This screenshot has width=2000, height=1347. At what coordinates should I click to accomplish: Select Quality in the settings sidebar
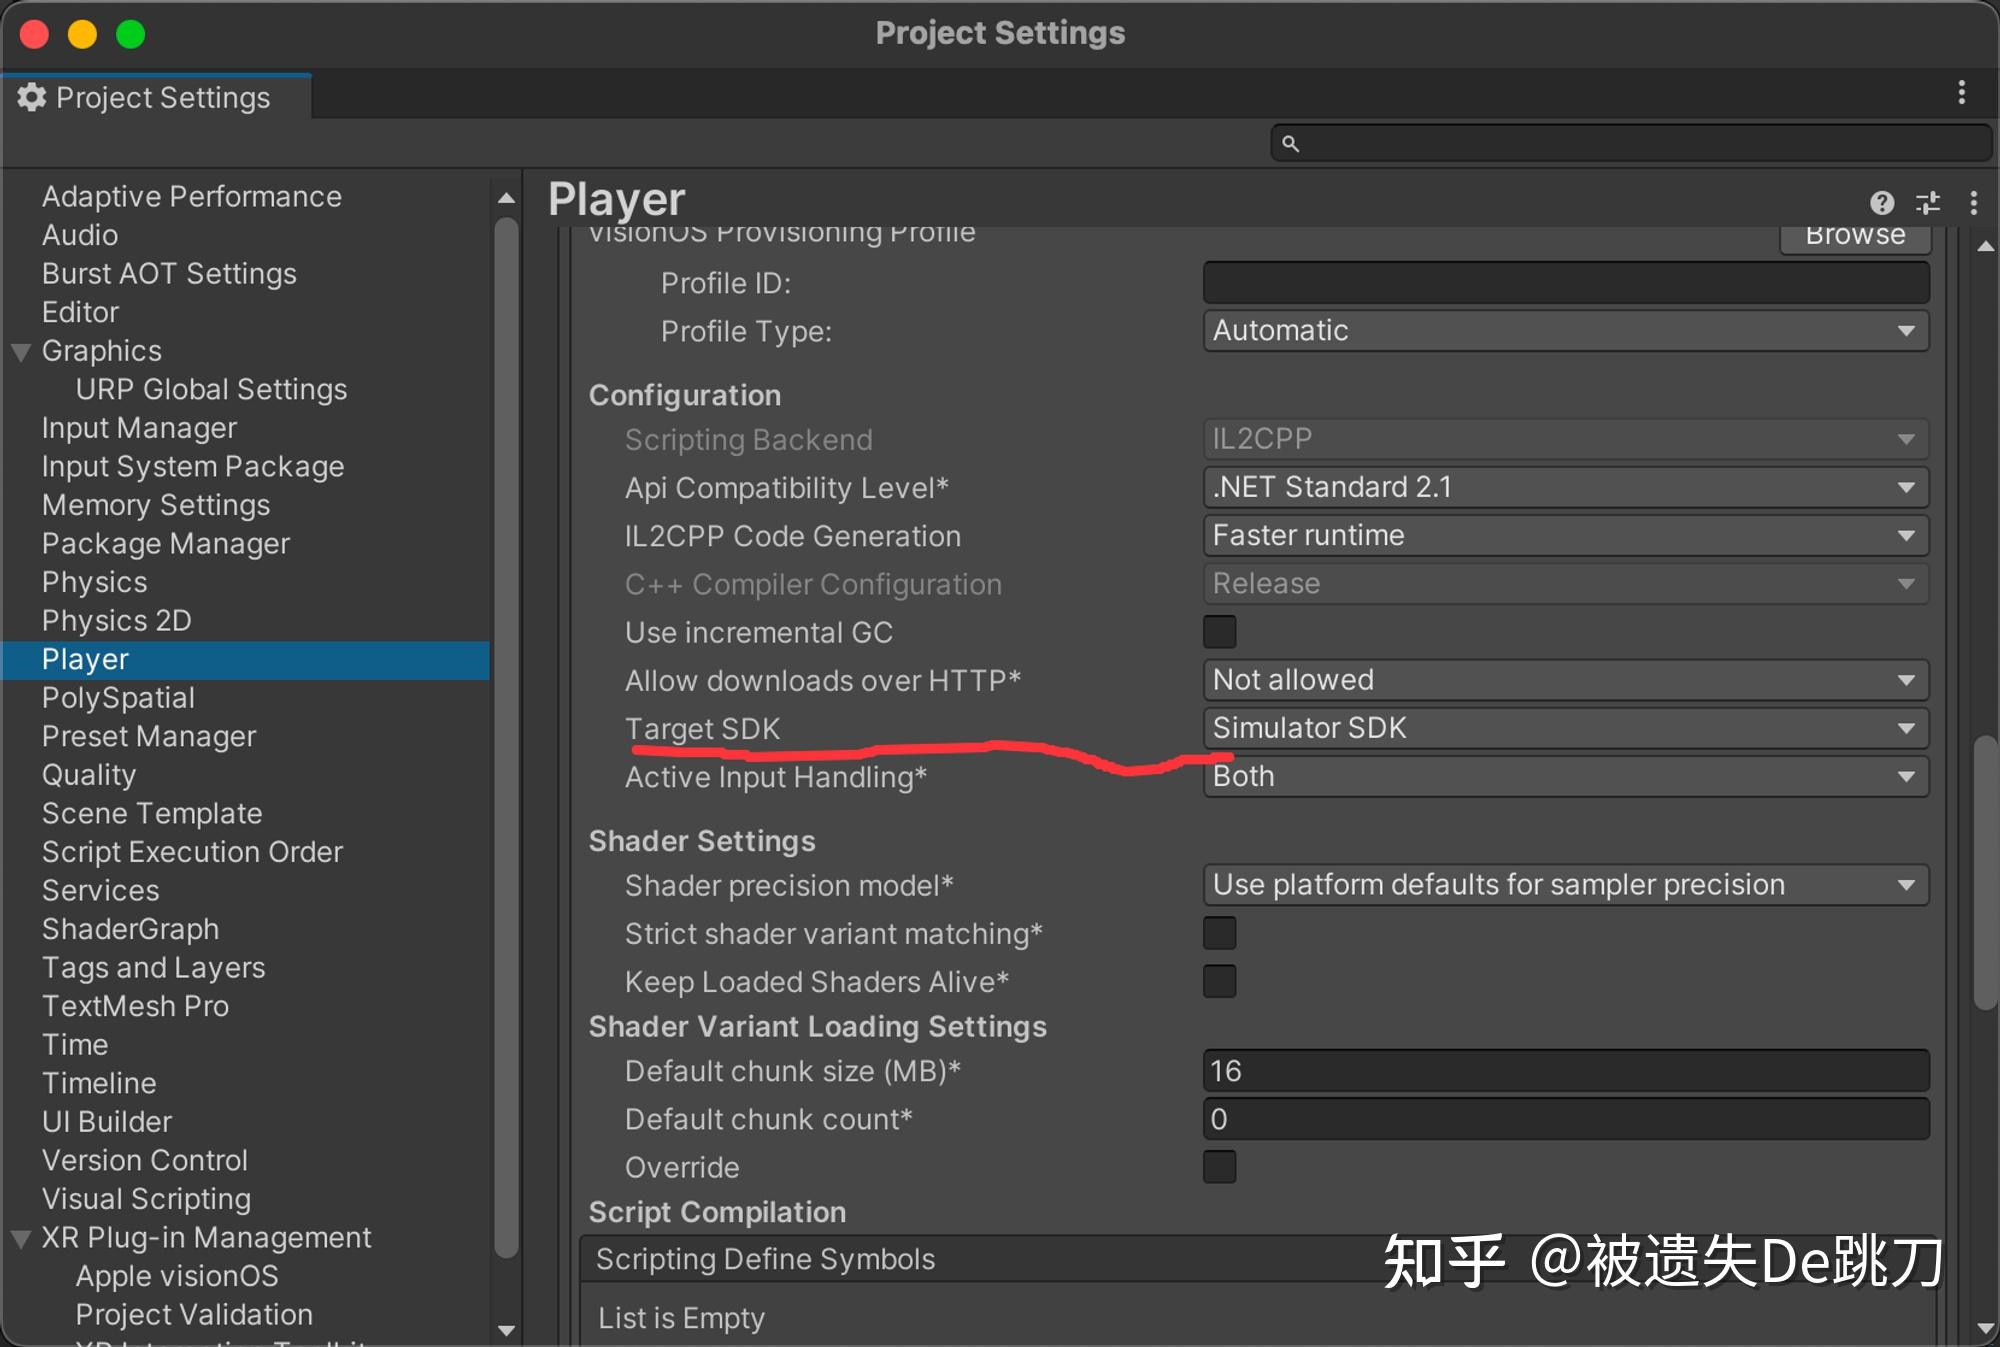89,774
